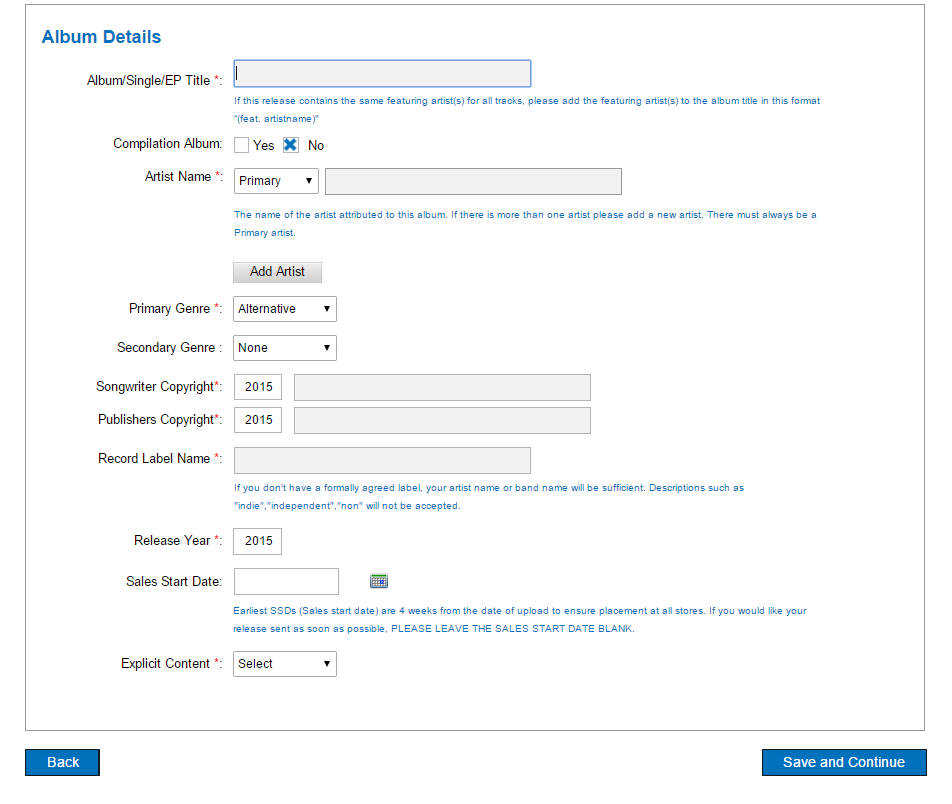The height and width of the screenshot is (804, 952).
Task: Click the Songwriter Copyright name field
Action: pyautogui.click(x=442, y=387)
